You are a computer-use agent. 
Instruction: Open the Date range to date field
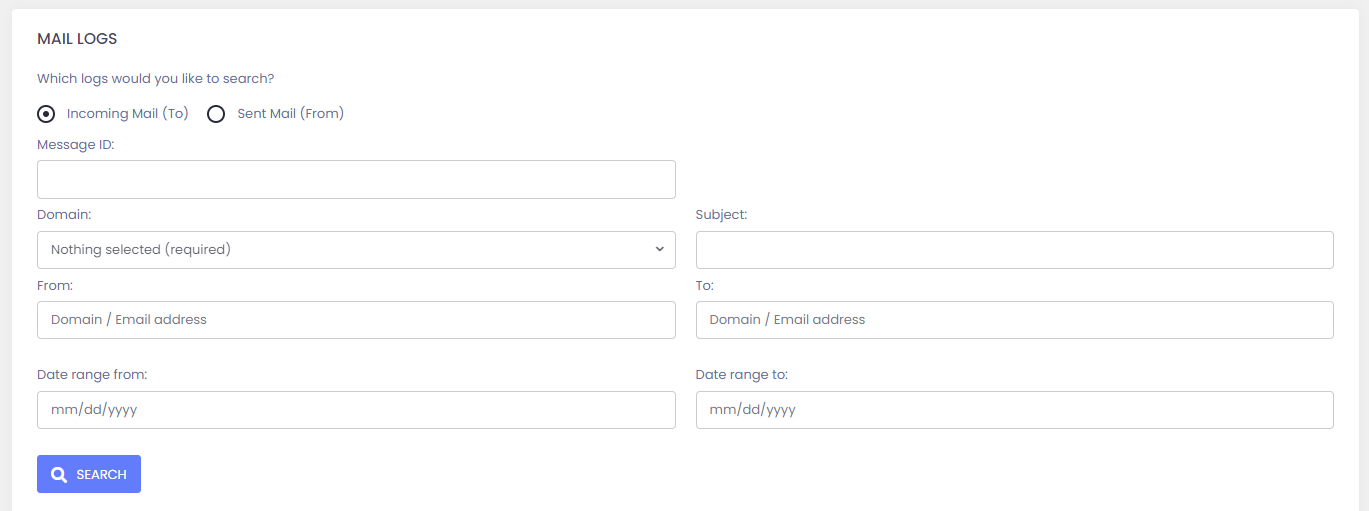pyautogui.click(x=1014, y=410)
